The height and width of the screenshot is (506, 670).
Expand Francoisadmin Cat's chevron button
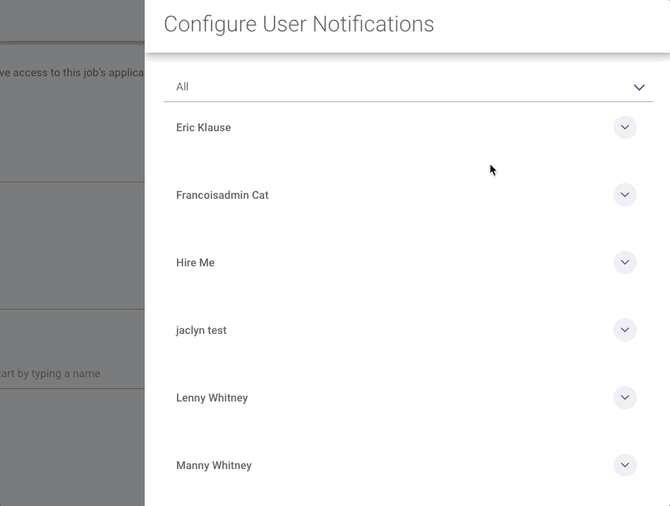[x=624, y=195]
